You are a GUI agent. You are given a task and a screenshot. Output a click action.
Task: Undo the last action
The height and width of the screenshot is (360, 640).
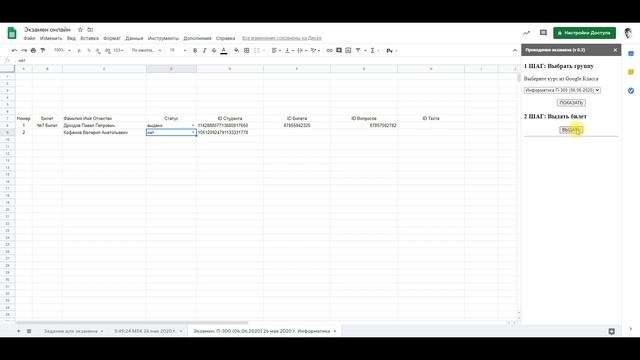[15, 50]
